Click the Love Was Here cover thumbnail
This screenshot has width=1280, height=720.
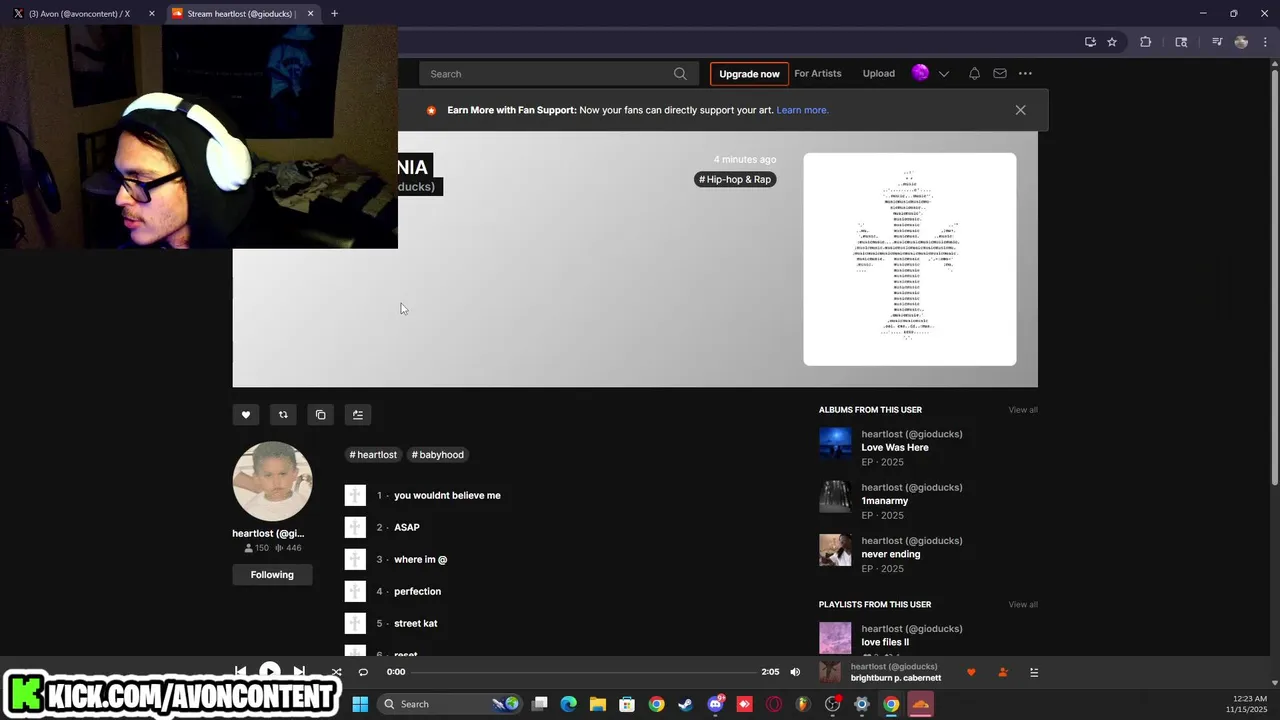click(835, 444)
